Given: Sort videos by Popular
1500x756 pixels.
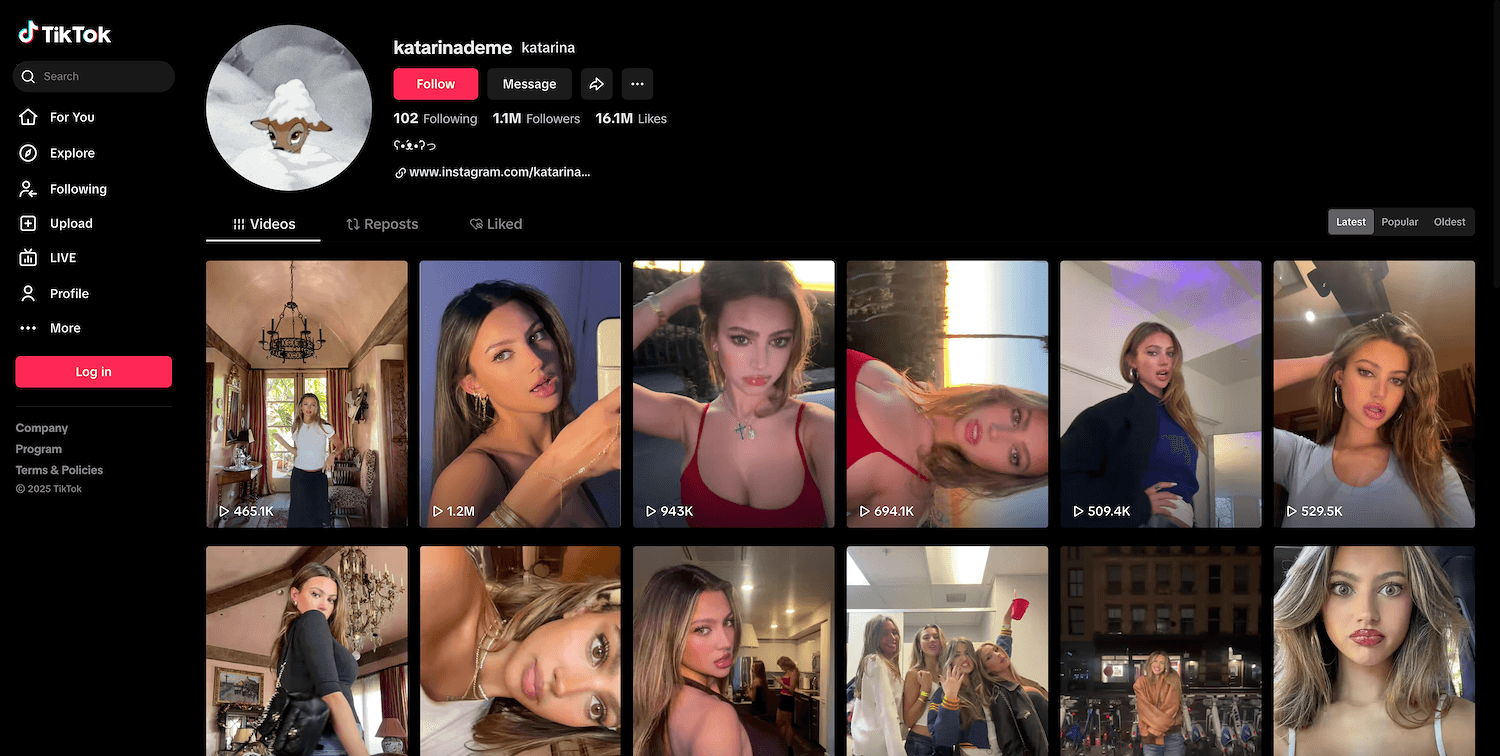Looking at the screenshot, I should coord(1399,222).
